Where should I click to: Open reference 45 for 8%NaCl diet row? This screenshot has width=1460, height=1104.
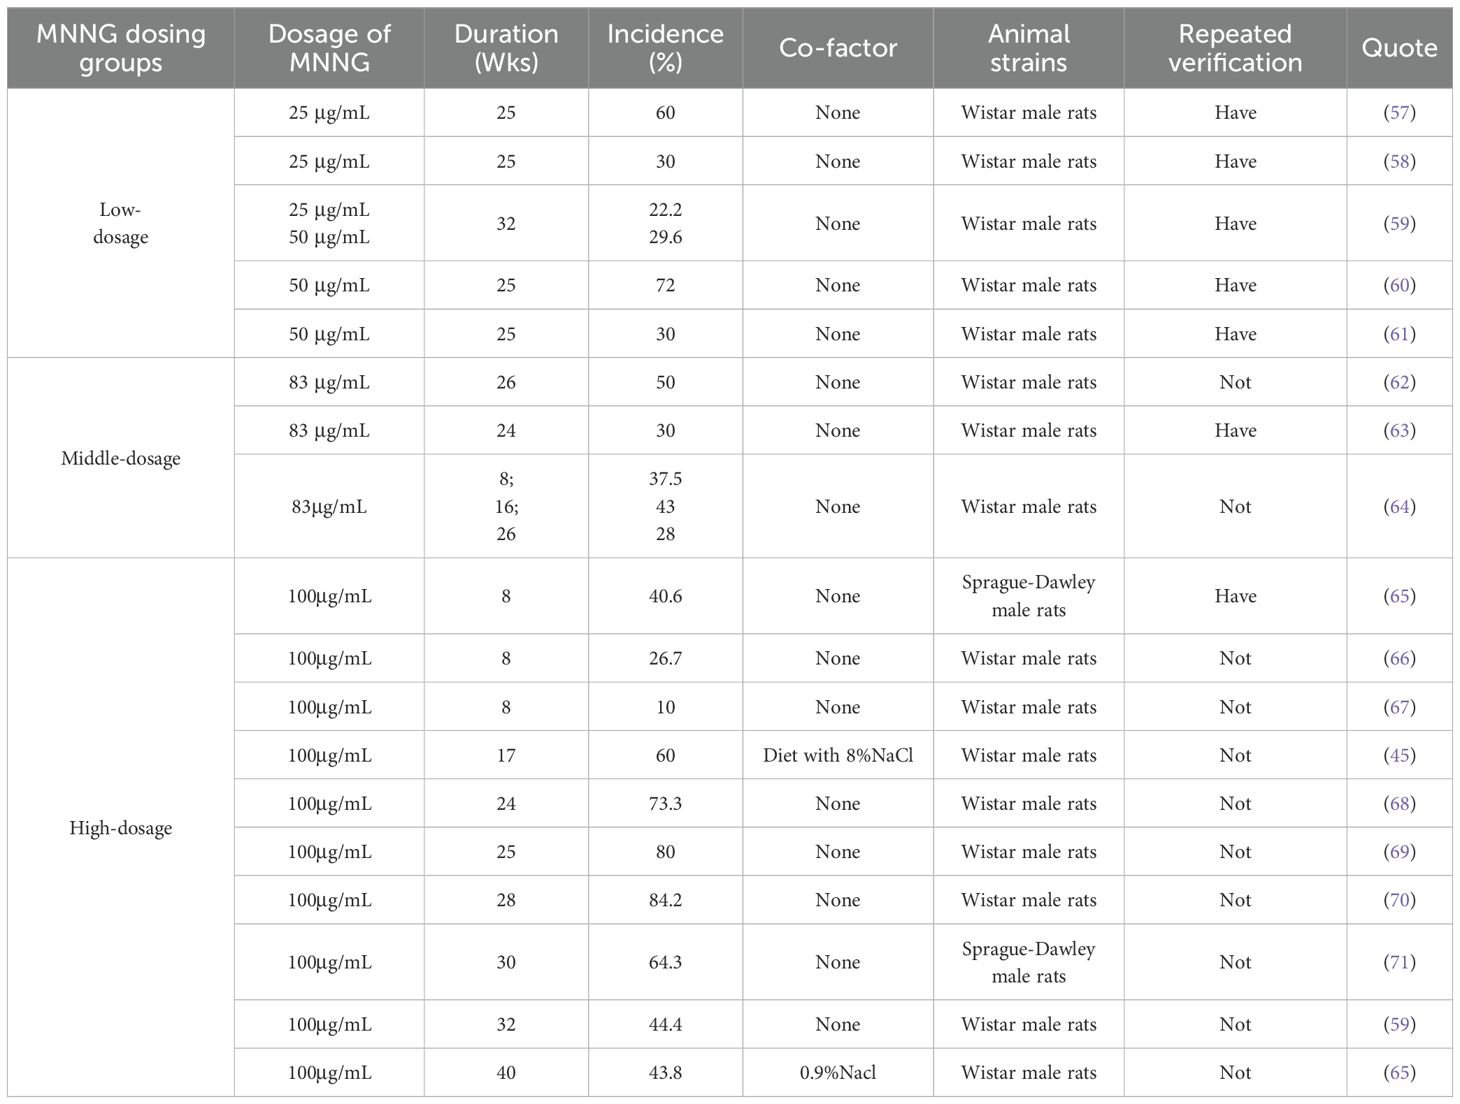pyautogui.click(x=1399, y=756)
